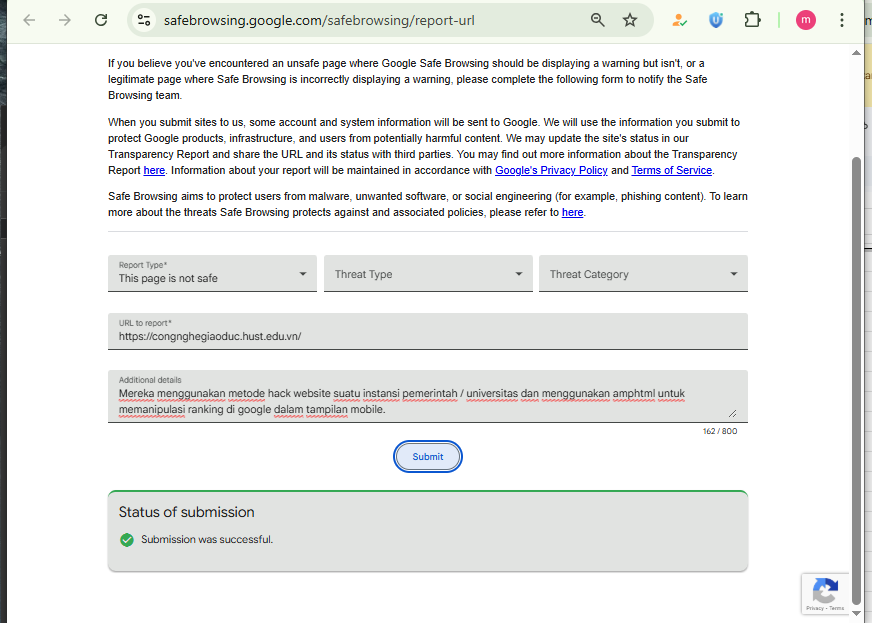Viewport: 872px width, 623px height.
Task: Open site information icon in address bar
Action: tap(144, 21)
